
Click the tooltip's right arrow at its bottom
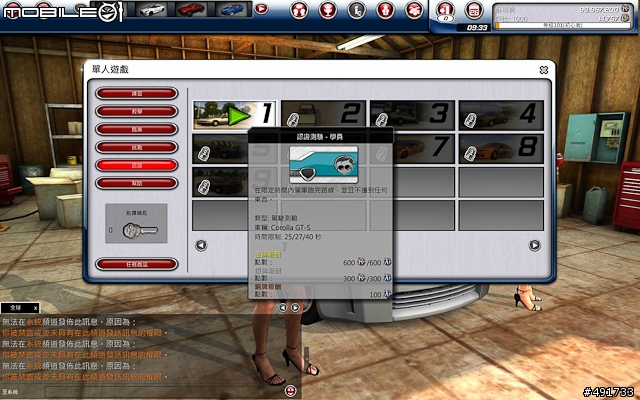point(295,307)
